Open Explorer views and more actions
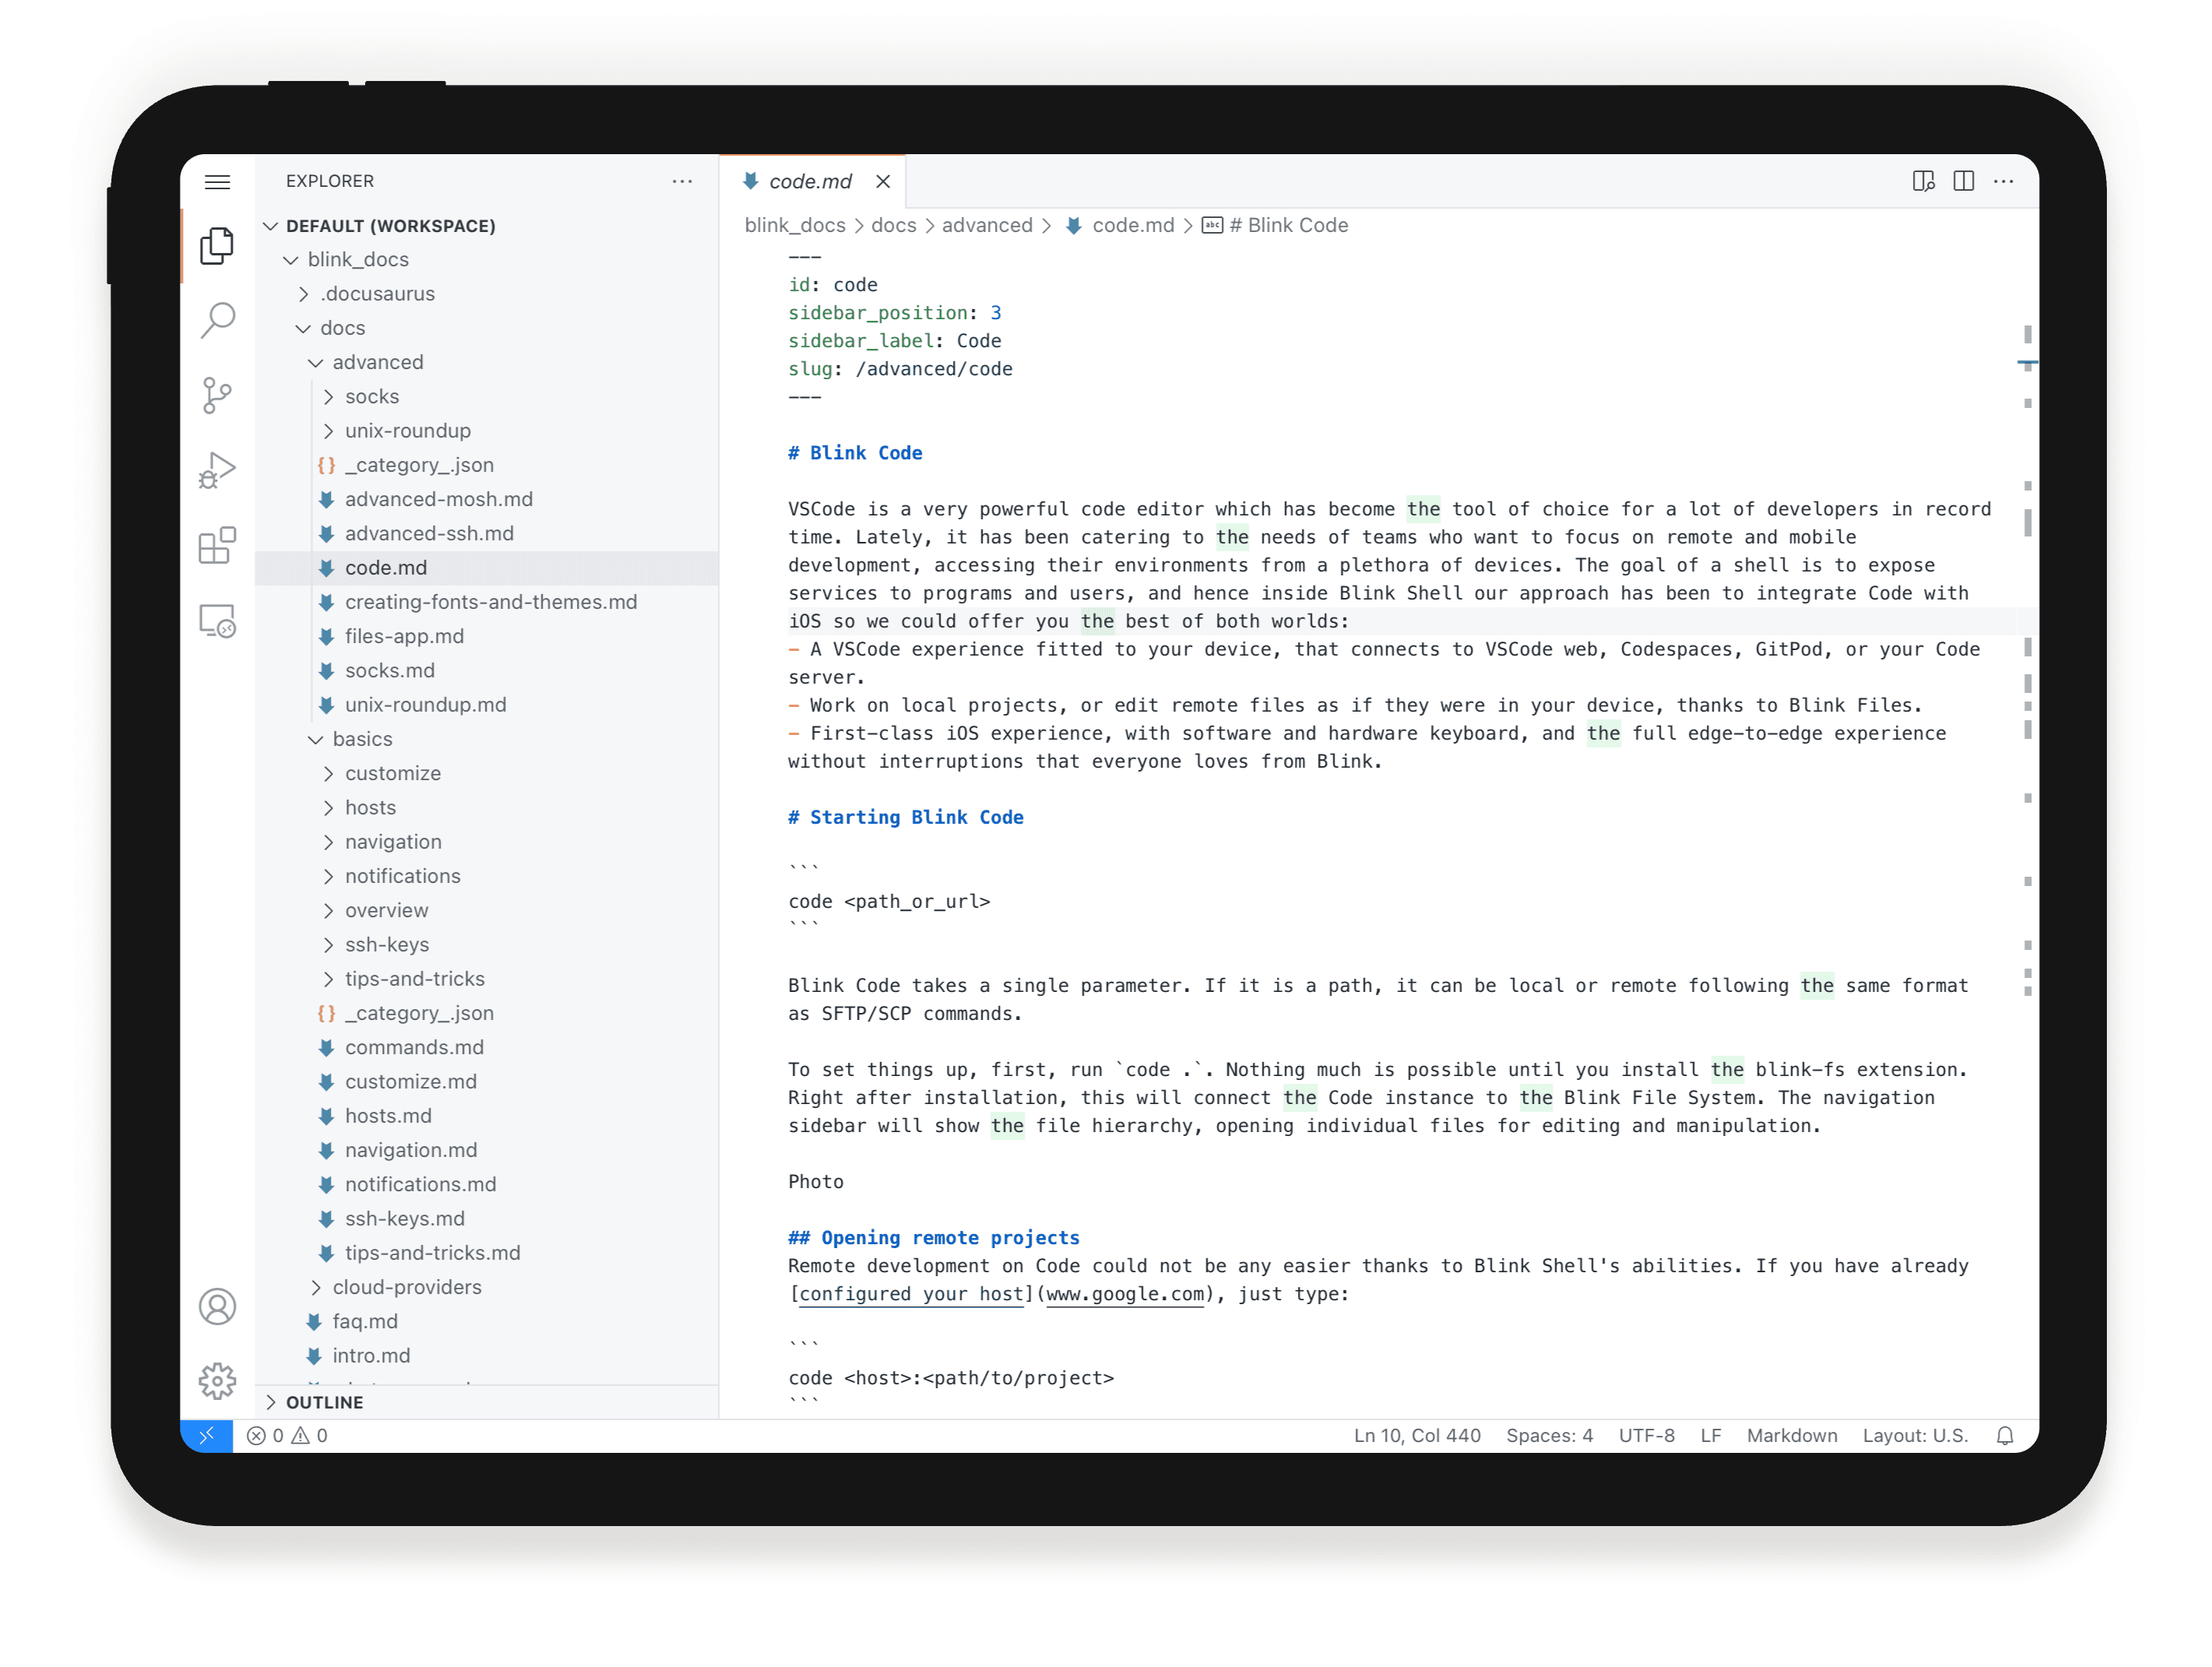Screen dimensions: 2212x1667 click(x=682, y=181)
